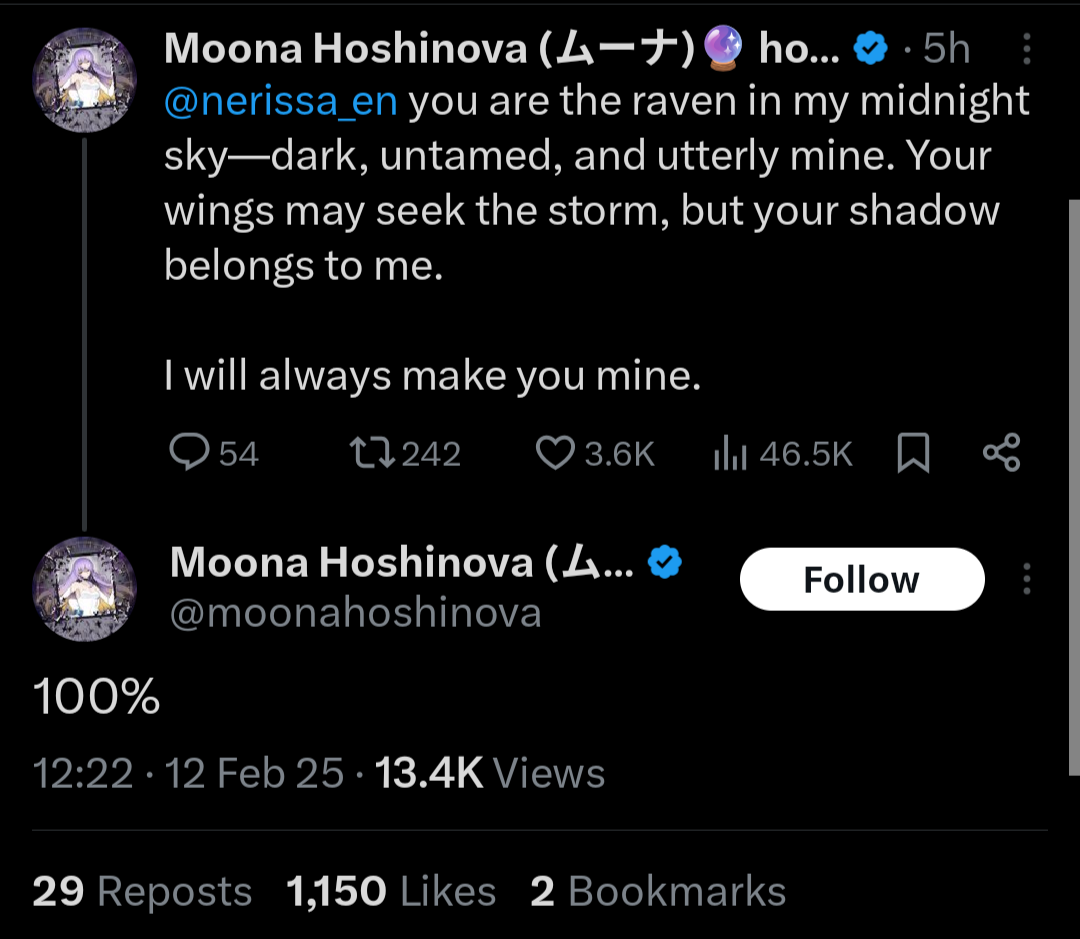
Task: Click the verified badge beside the Follow button
Action: pos(665,563)
